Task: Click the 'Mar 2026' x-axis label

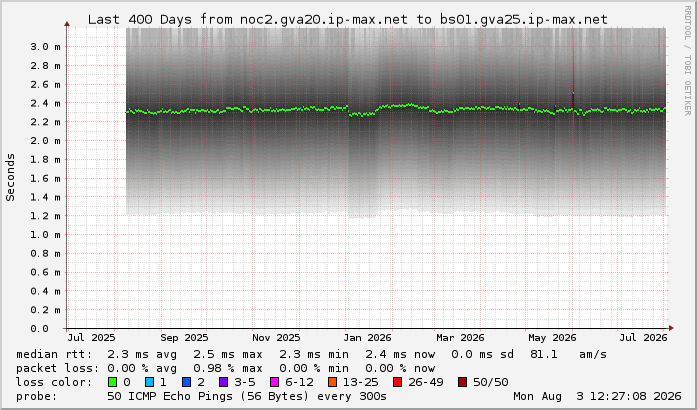Action: [x=460, y=338]
